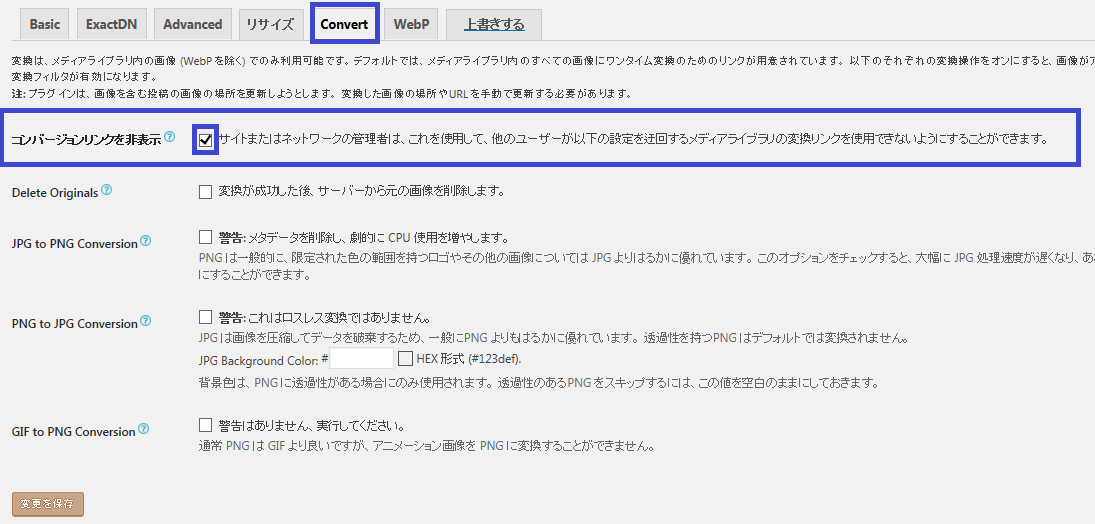Open the ExactDN tab
This screenshot has height=524, width=1095.
(111, 24)
